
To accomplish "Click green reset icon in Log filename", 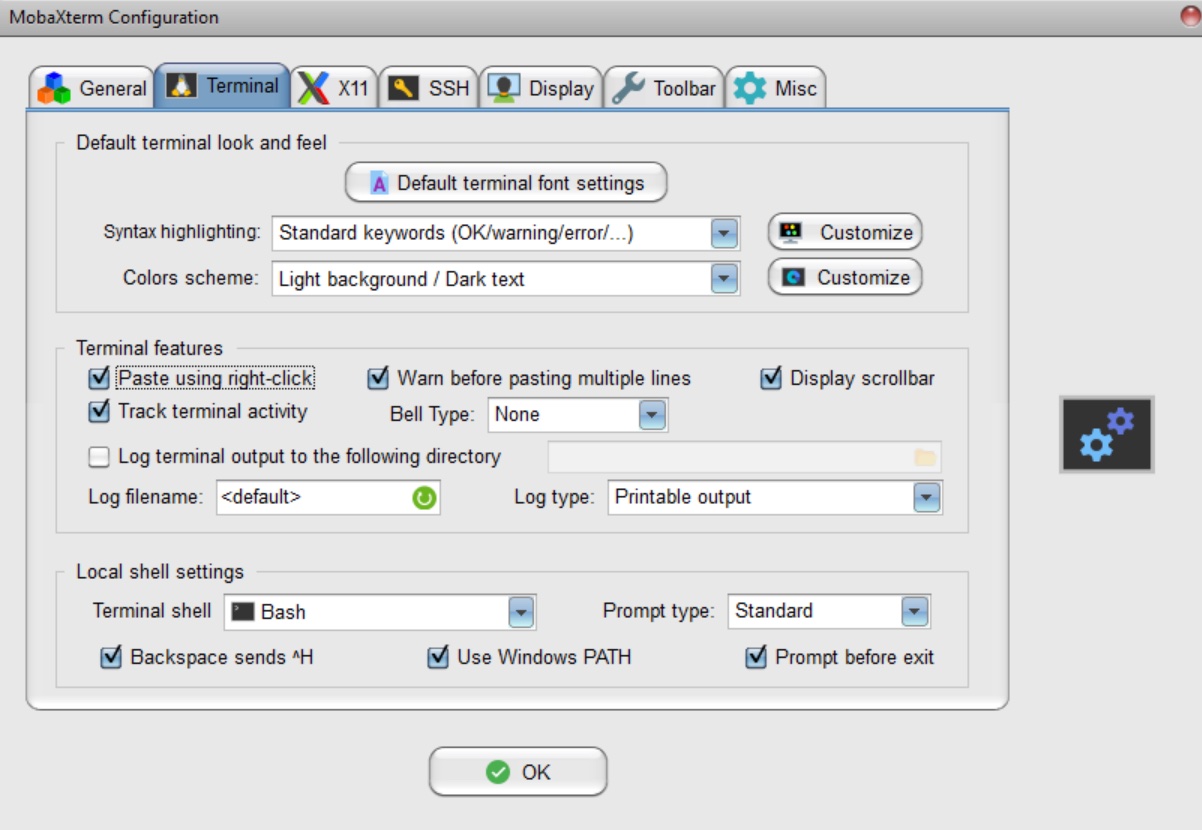I will 425,497.
